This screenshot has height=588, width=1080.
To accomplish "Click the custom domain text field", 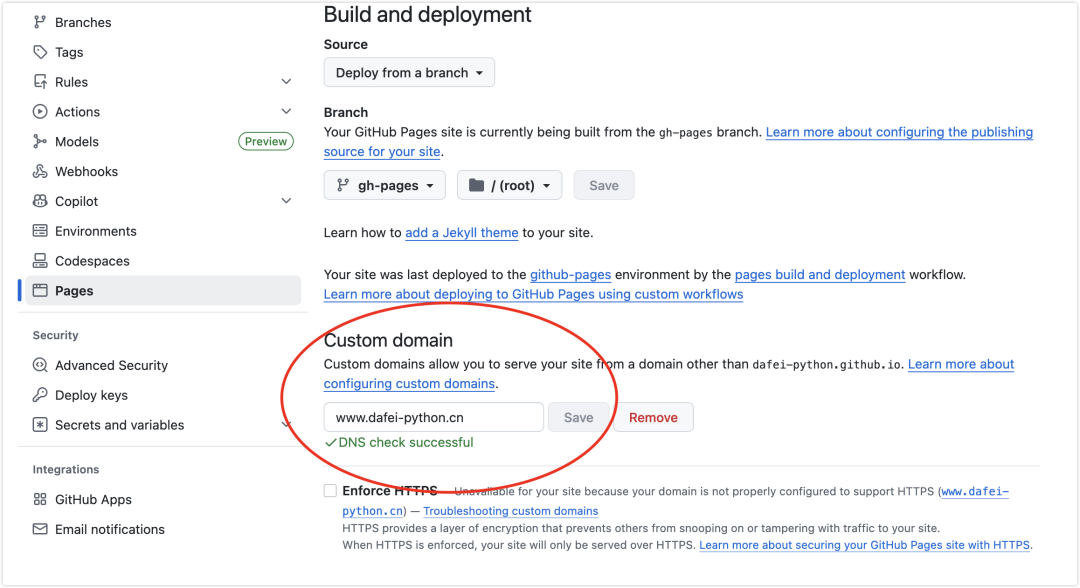I will tap(433, 418).
